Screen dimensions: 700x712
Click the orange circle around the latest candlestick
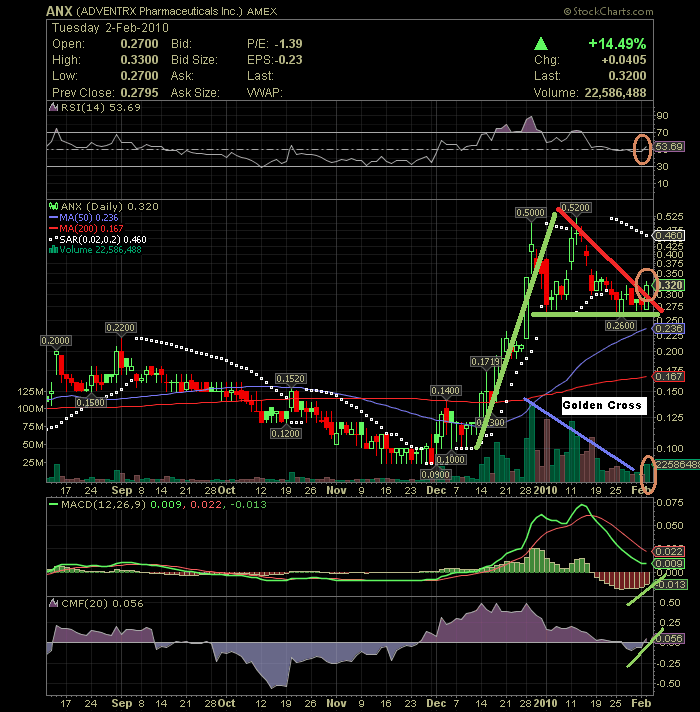648,284
